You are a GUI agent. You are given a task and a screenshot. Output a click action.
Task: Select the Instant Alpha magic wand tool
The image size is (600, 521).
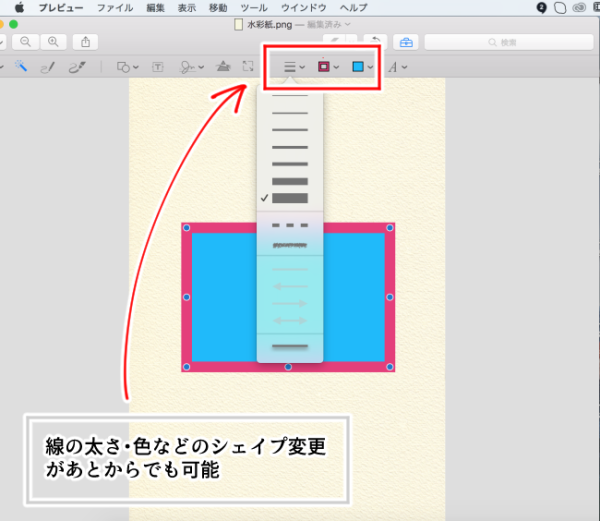click(21, 67)
